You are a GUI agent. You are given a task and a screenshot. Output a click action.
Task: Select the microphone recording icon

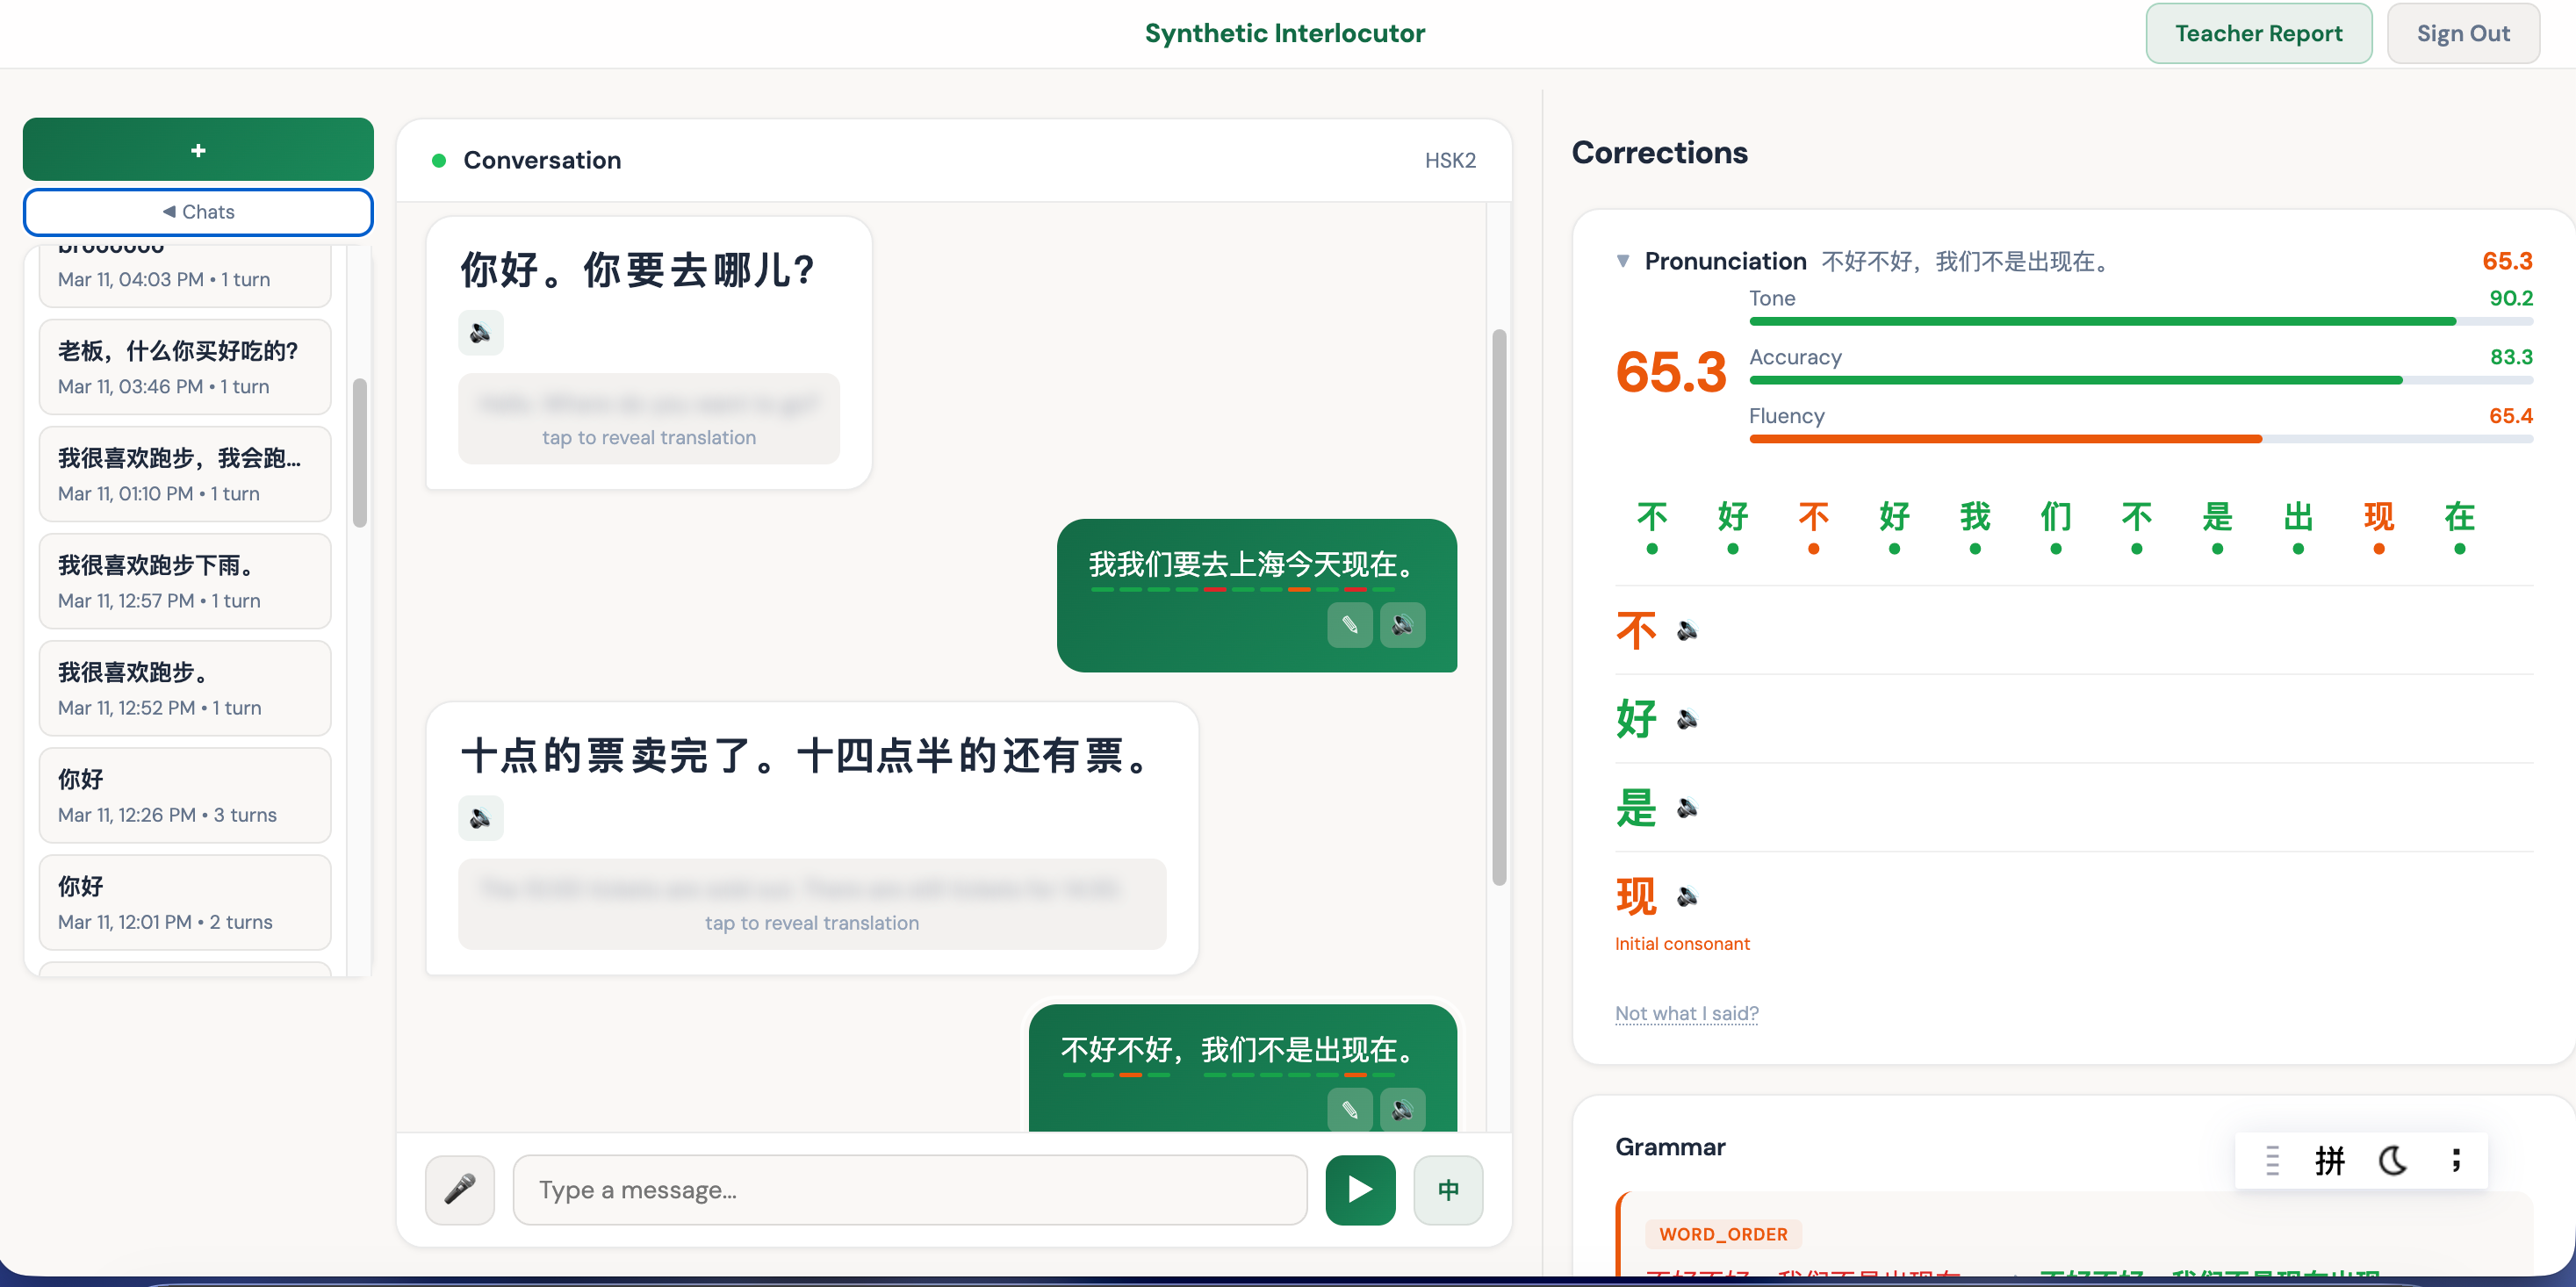pyautogui.click(x=459, y=1189)
